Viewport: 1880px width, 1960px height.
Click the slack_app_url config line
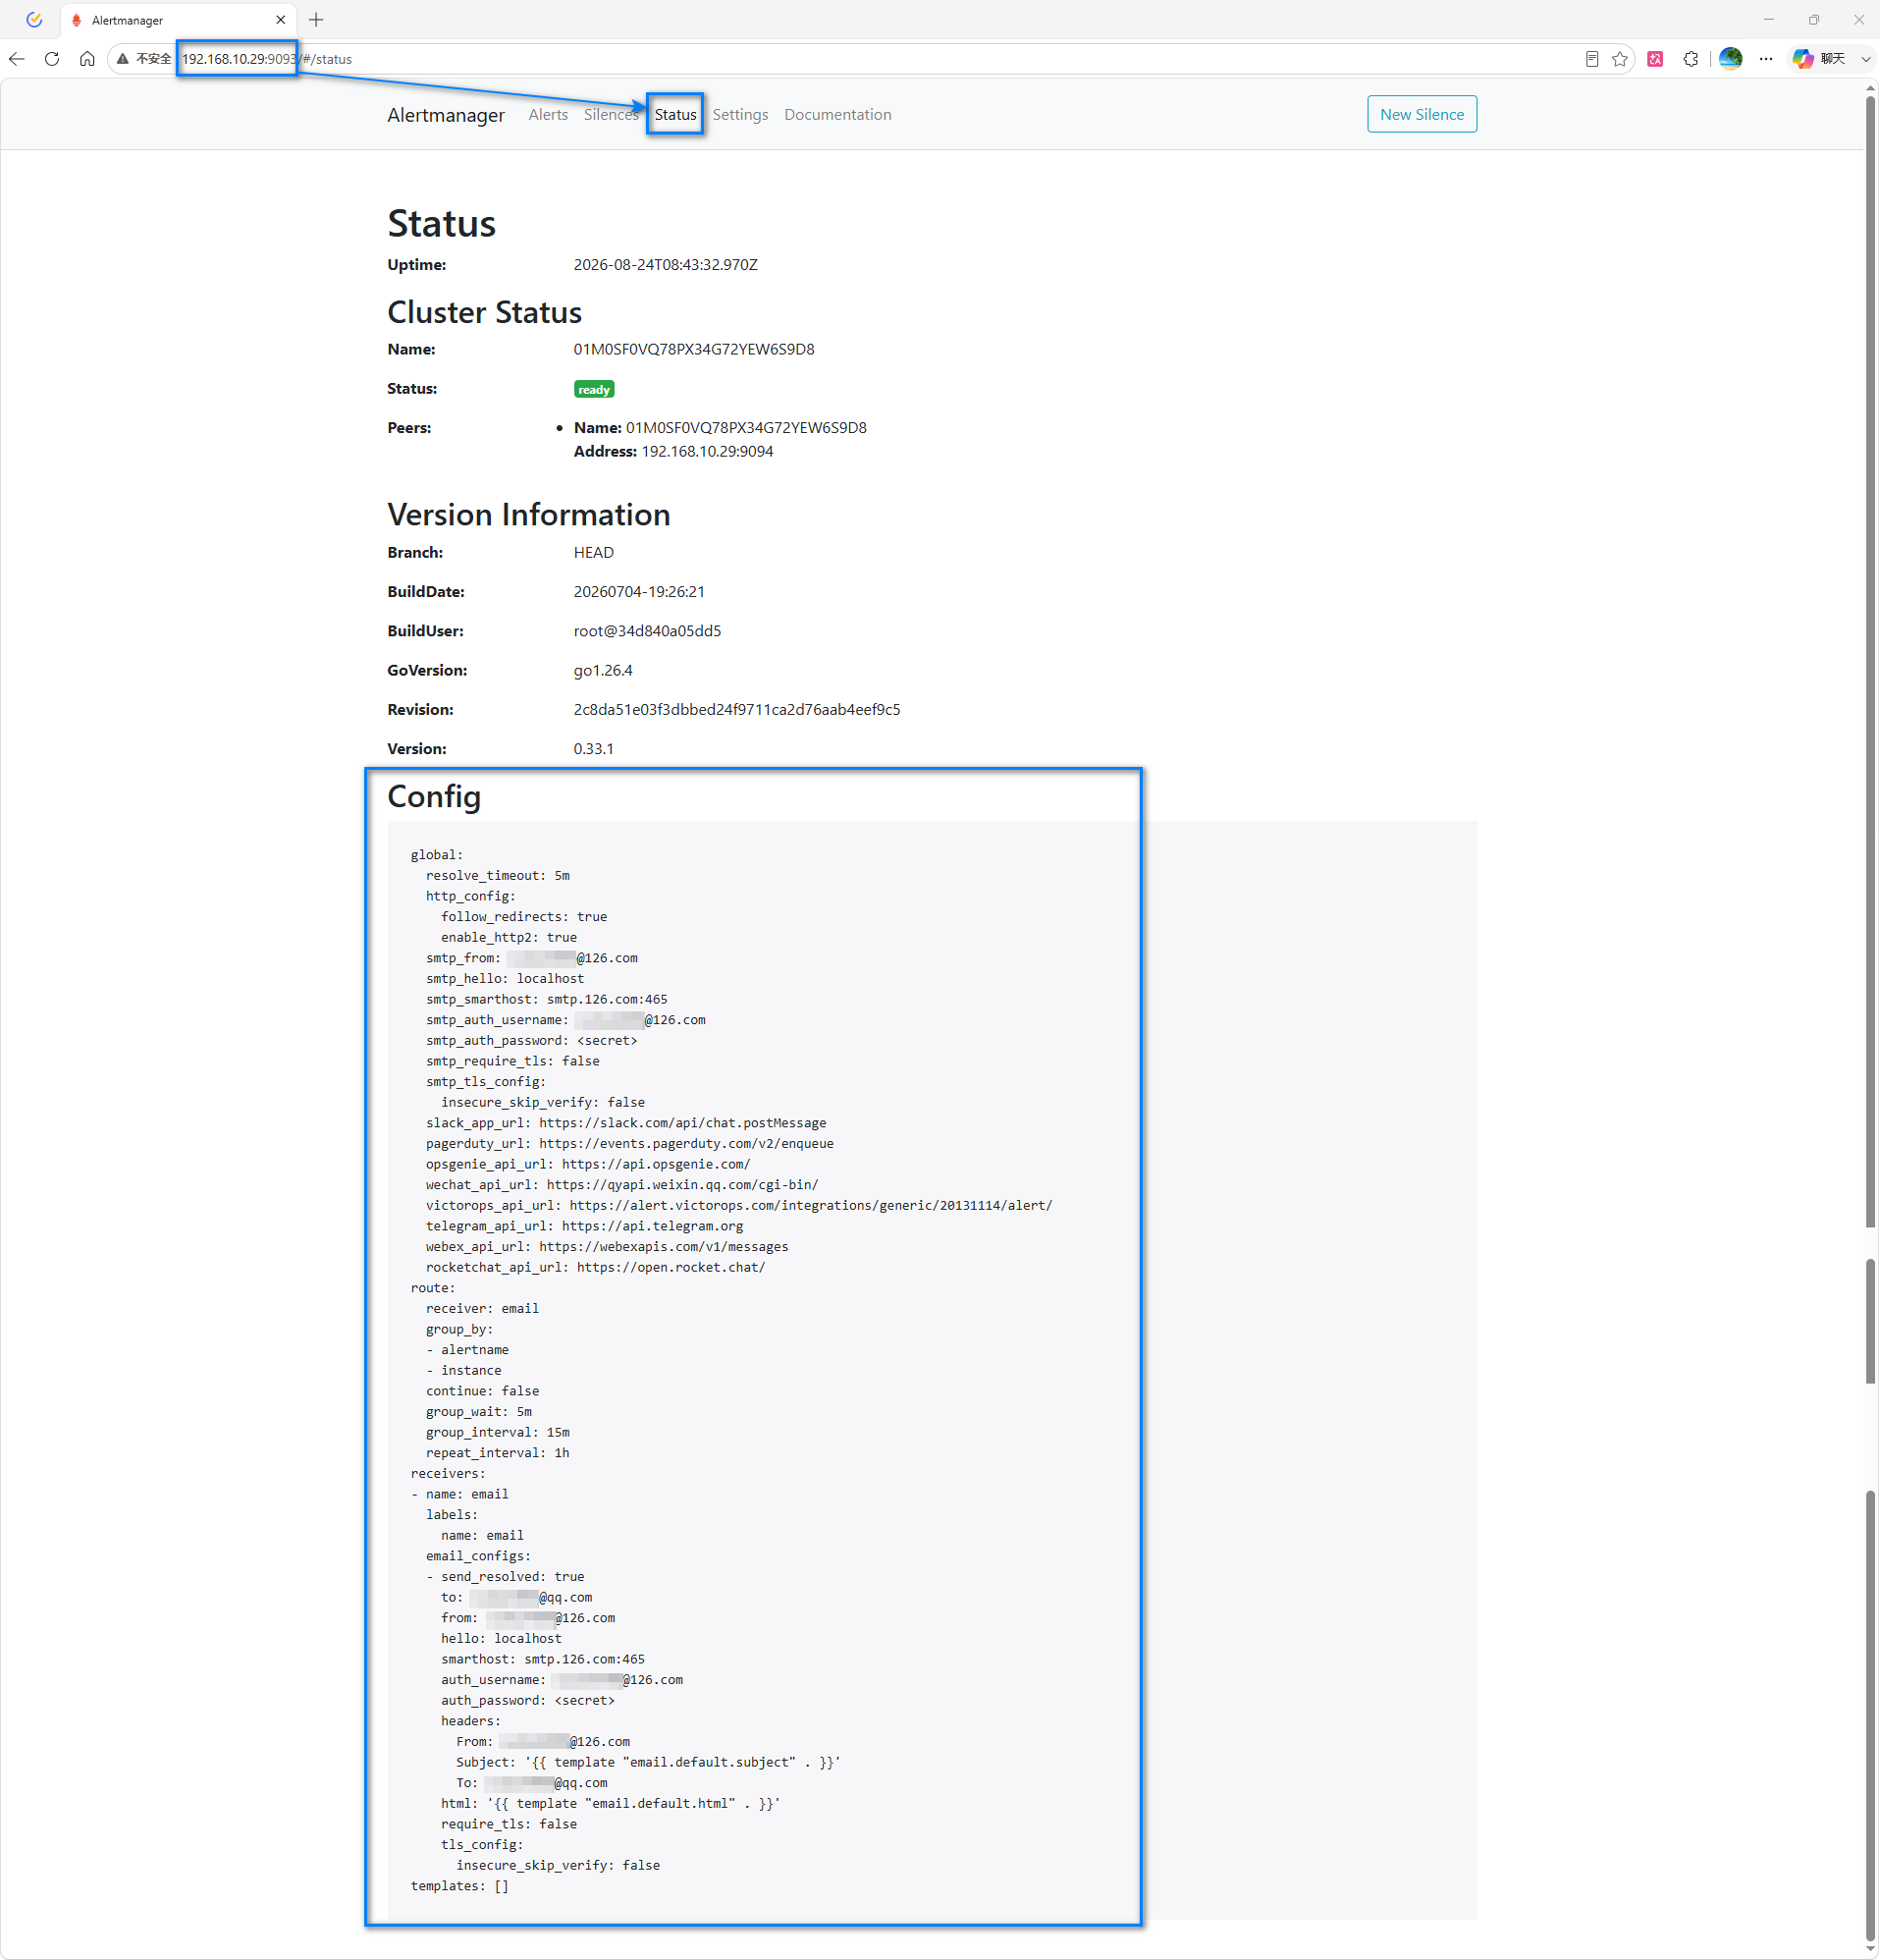pyautogui.click(x=626, y=1124)
